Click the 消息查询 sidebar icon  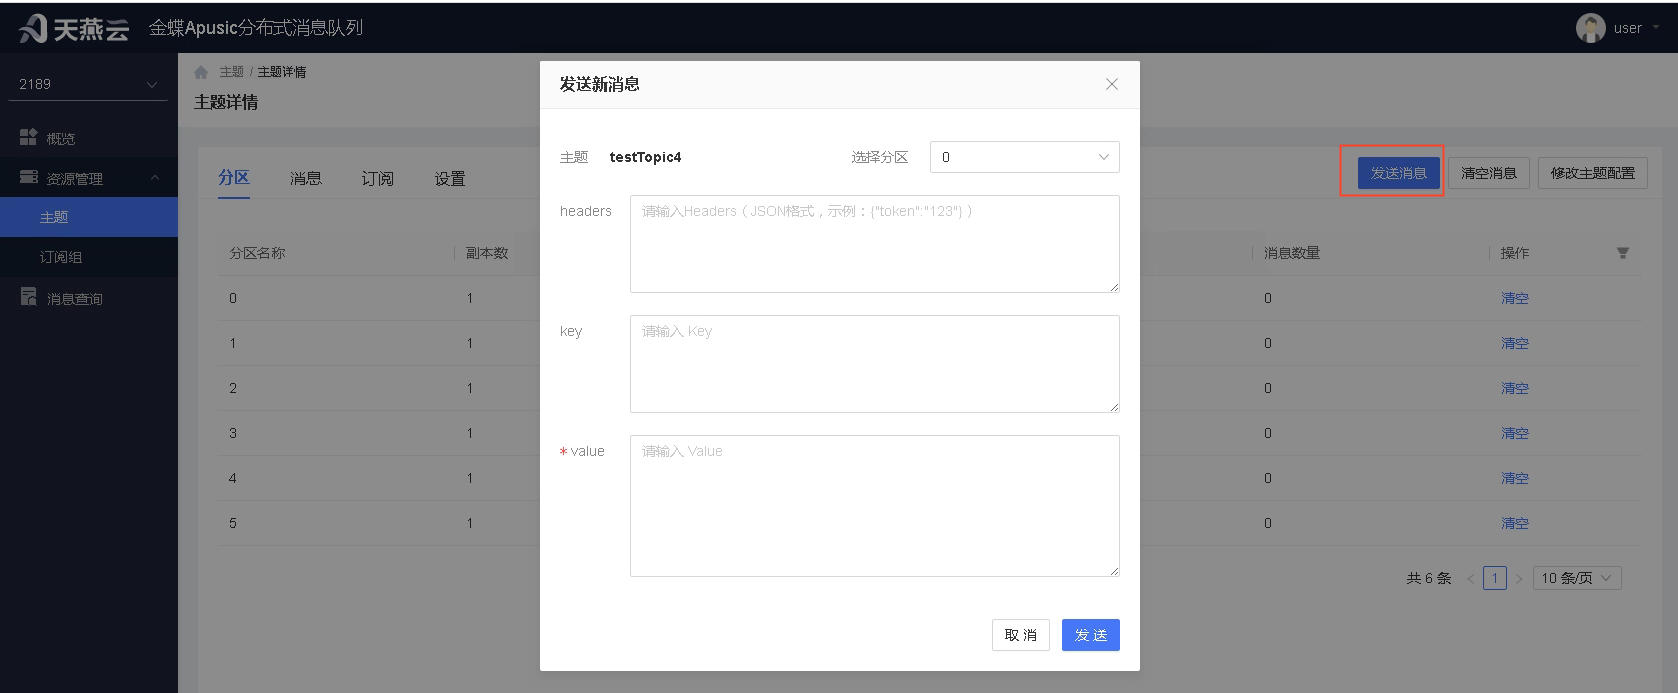[x=28, y=297]
